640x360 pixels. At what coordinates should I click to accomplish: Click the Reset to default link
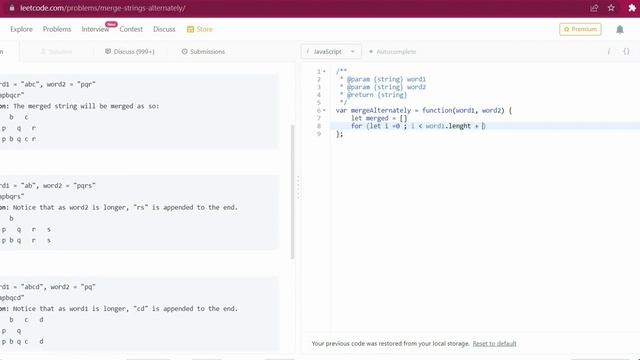[x=494, y=344]
